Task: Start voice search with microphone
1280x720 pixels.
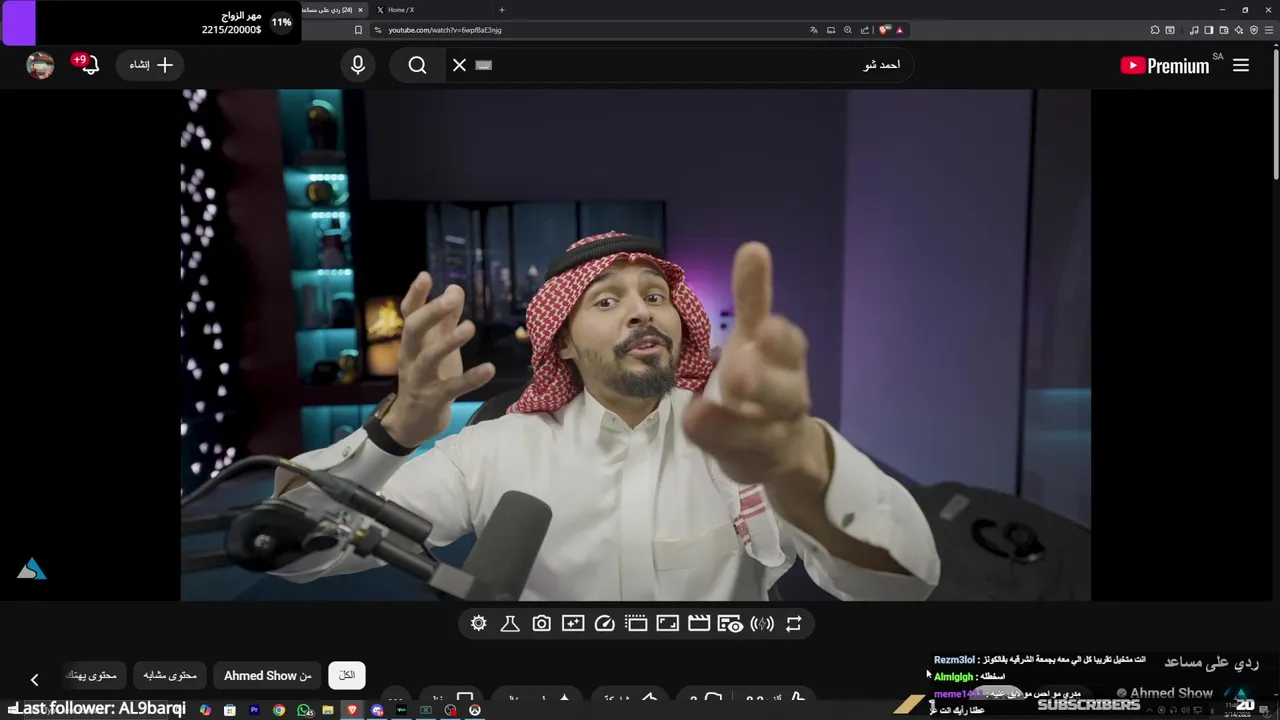Action: 358,65
